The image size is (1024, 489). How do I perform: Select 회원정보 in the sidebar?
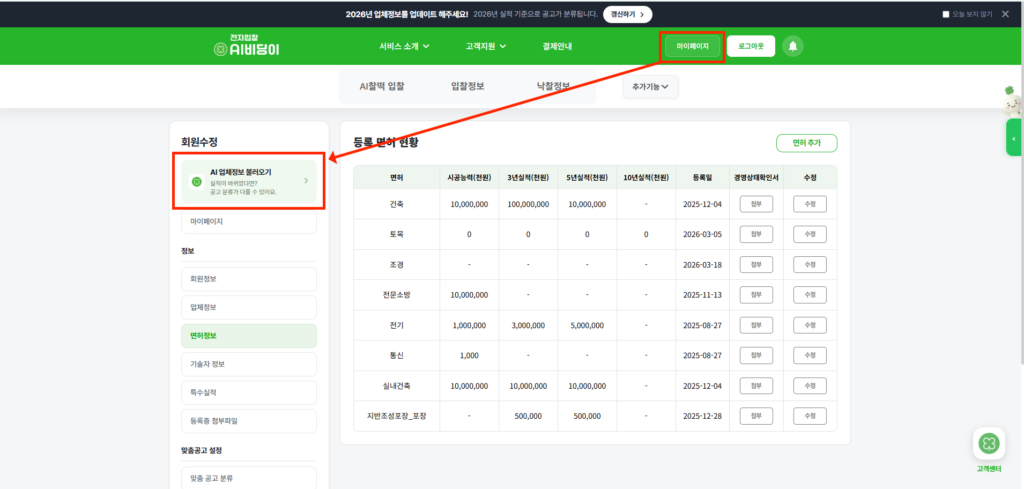249,279
